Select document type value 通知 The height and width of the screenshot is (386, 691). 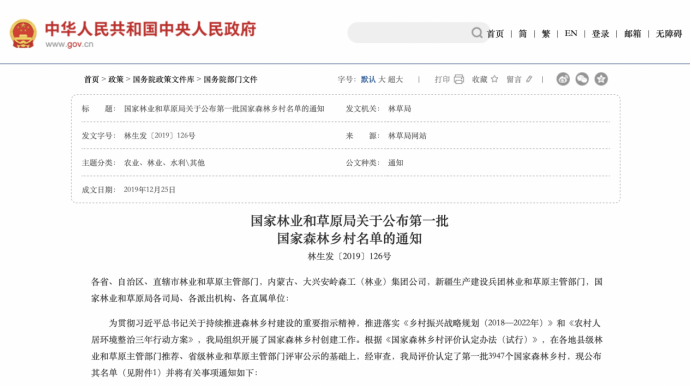coord(396,163)
